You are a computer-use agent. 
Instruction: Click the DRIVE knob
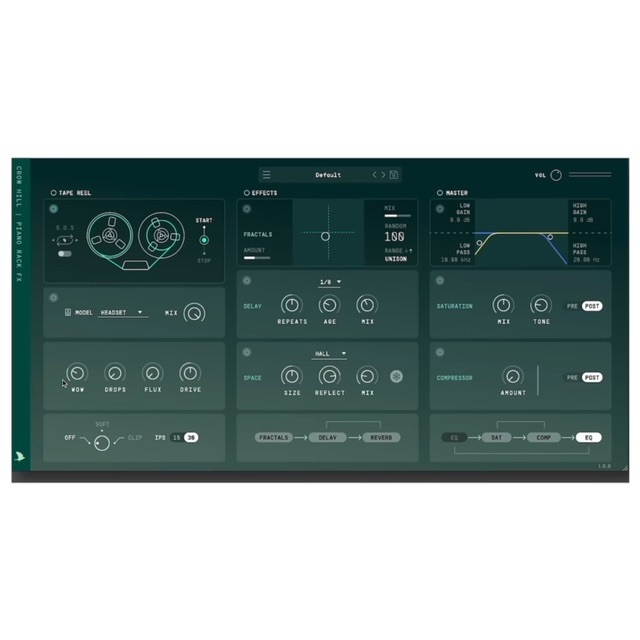click(x=190, y=373)
